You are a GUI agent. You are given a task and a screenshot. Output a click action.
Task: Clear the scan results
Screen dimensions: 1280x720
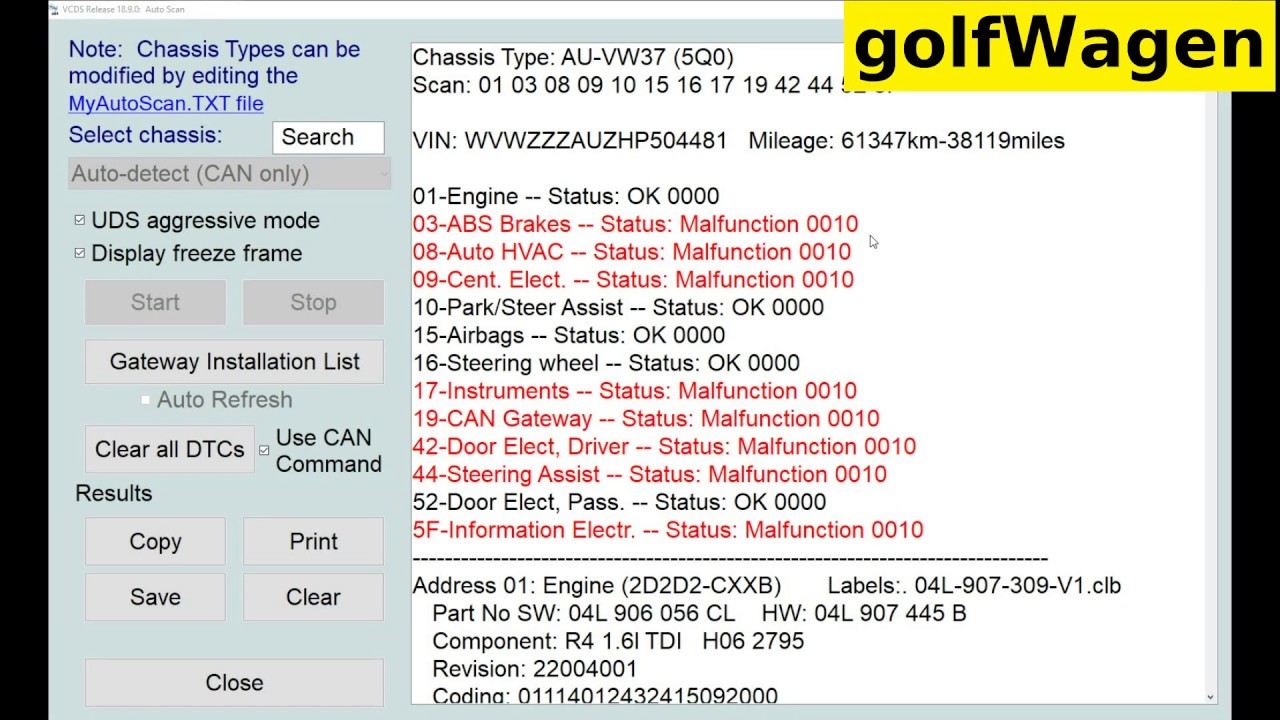coord(313,597)
